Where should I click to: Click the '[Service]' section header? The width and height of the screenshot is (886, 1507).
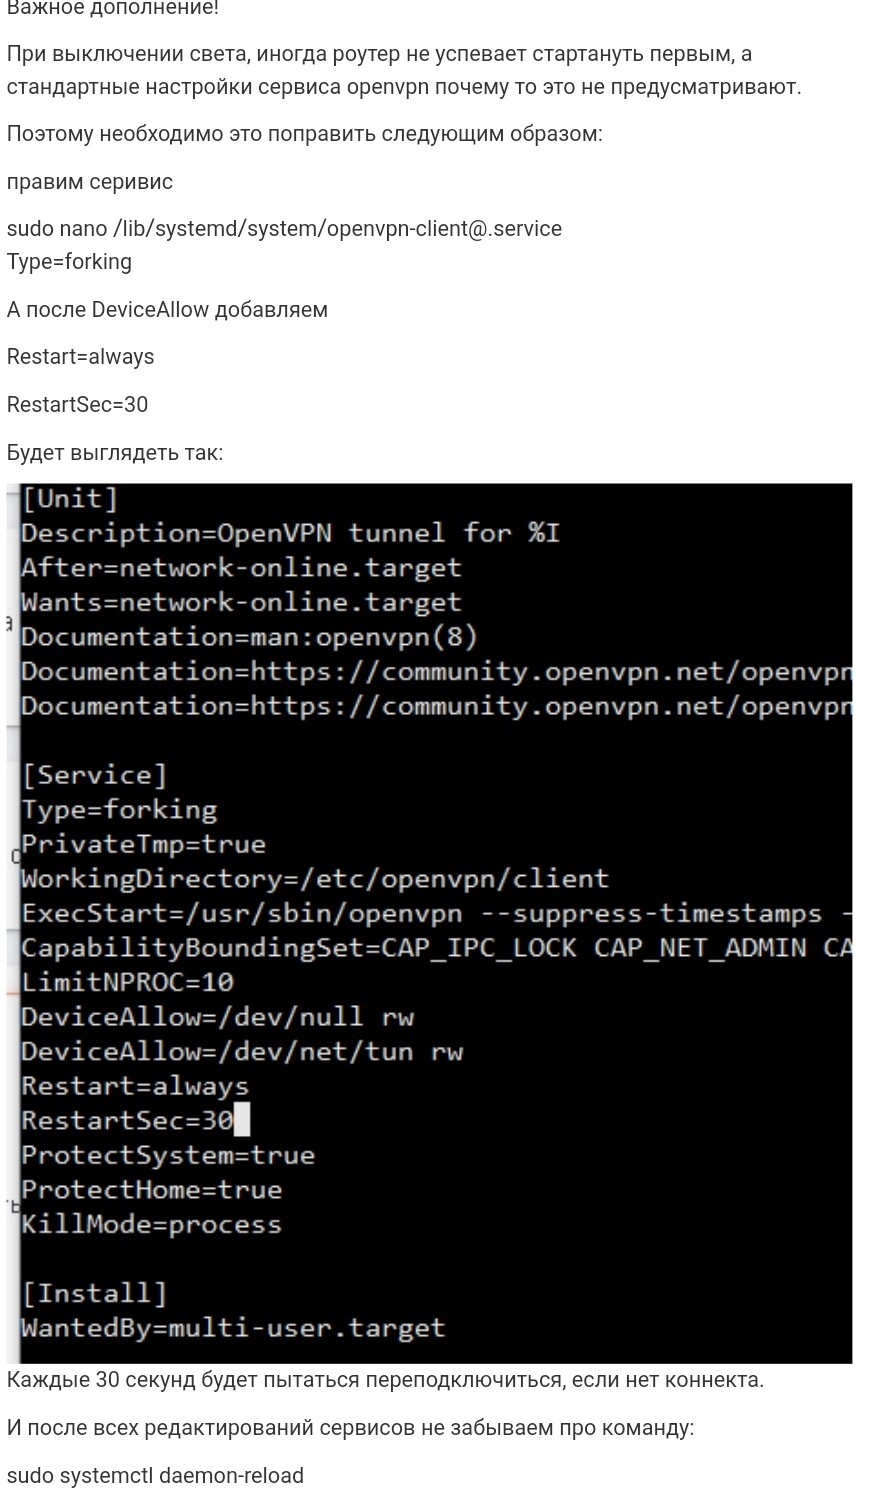95,775
